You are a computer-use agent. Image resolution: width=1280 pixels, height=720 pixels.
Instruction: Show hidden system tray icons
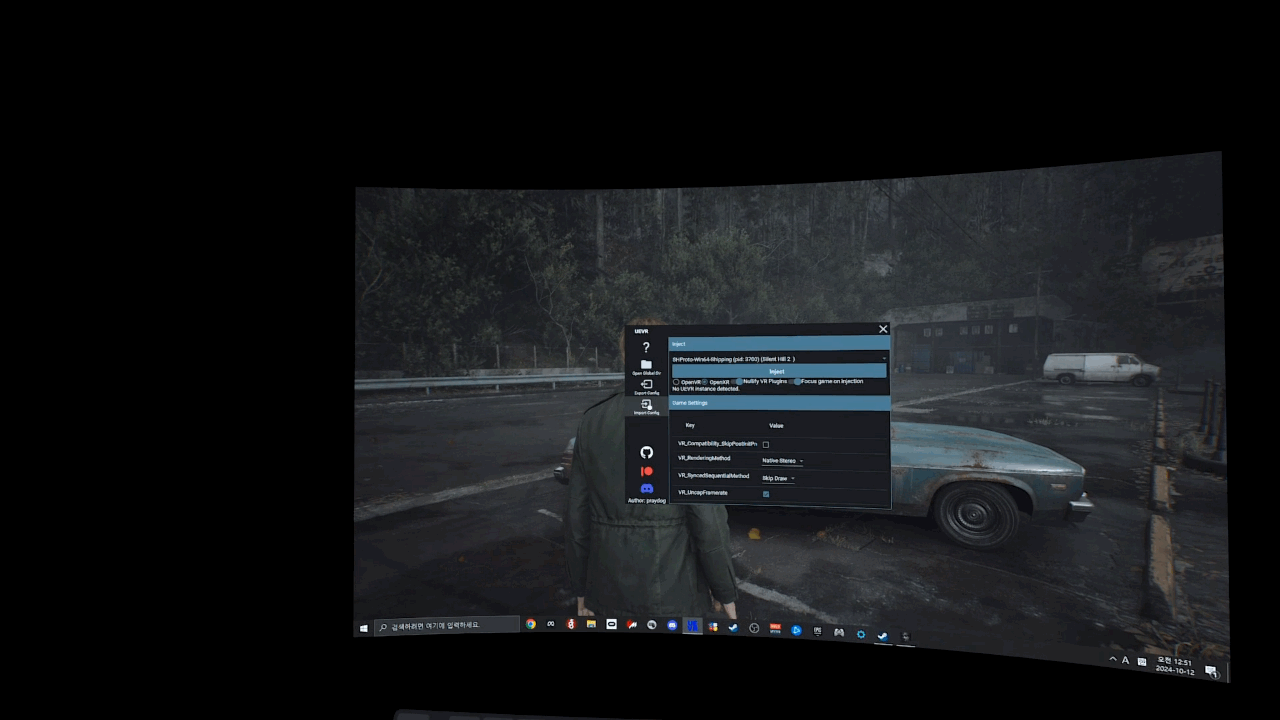click(1113, 659)
